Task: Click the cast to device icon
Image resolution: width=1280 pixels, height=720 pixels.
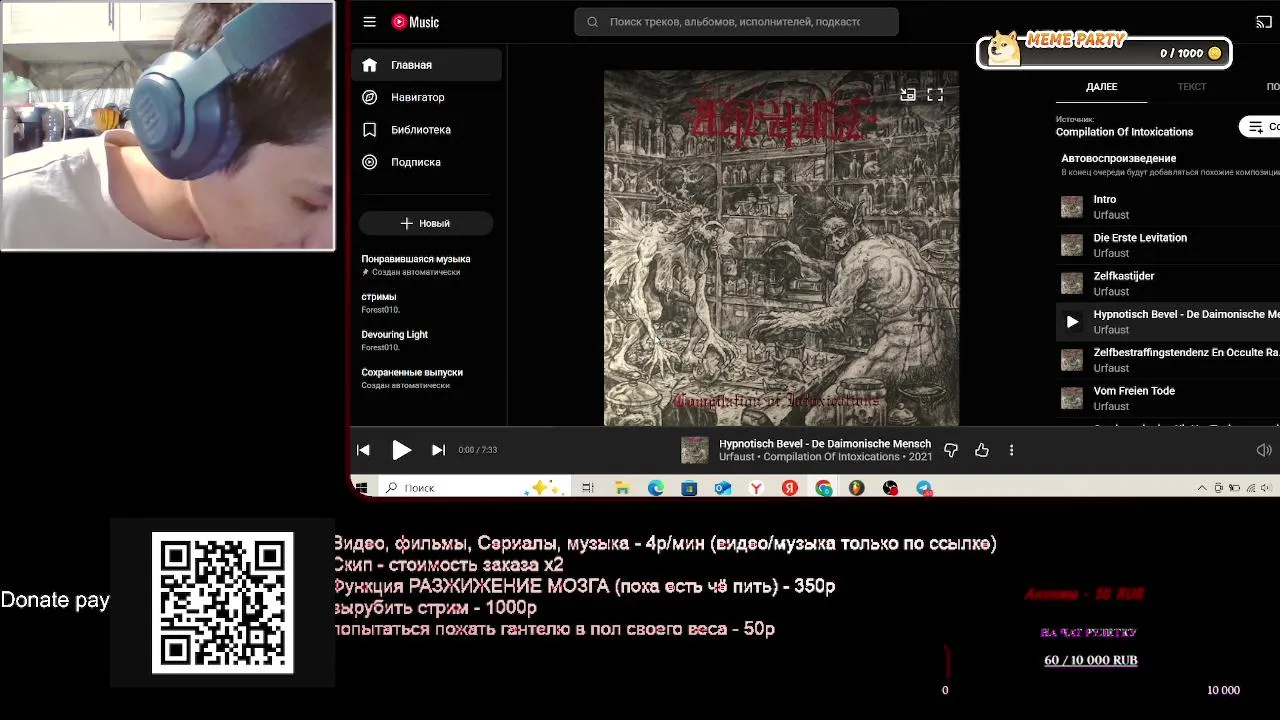Action: point(1264,22)
